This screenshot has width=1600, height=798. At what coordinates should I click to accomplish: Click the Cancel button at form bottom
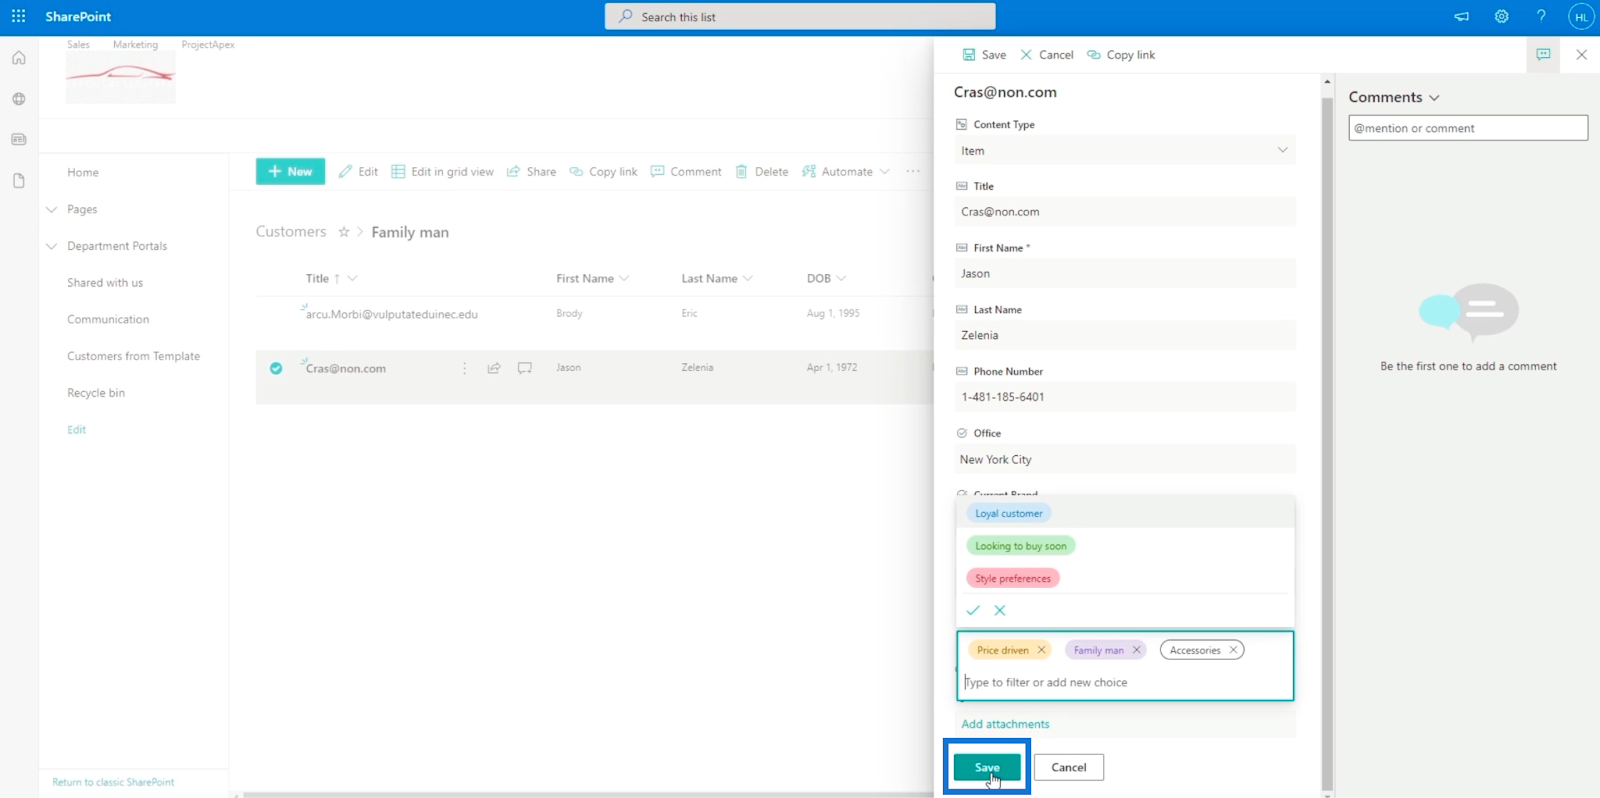click(1069, 767)
